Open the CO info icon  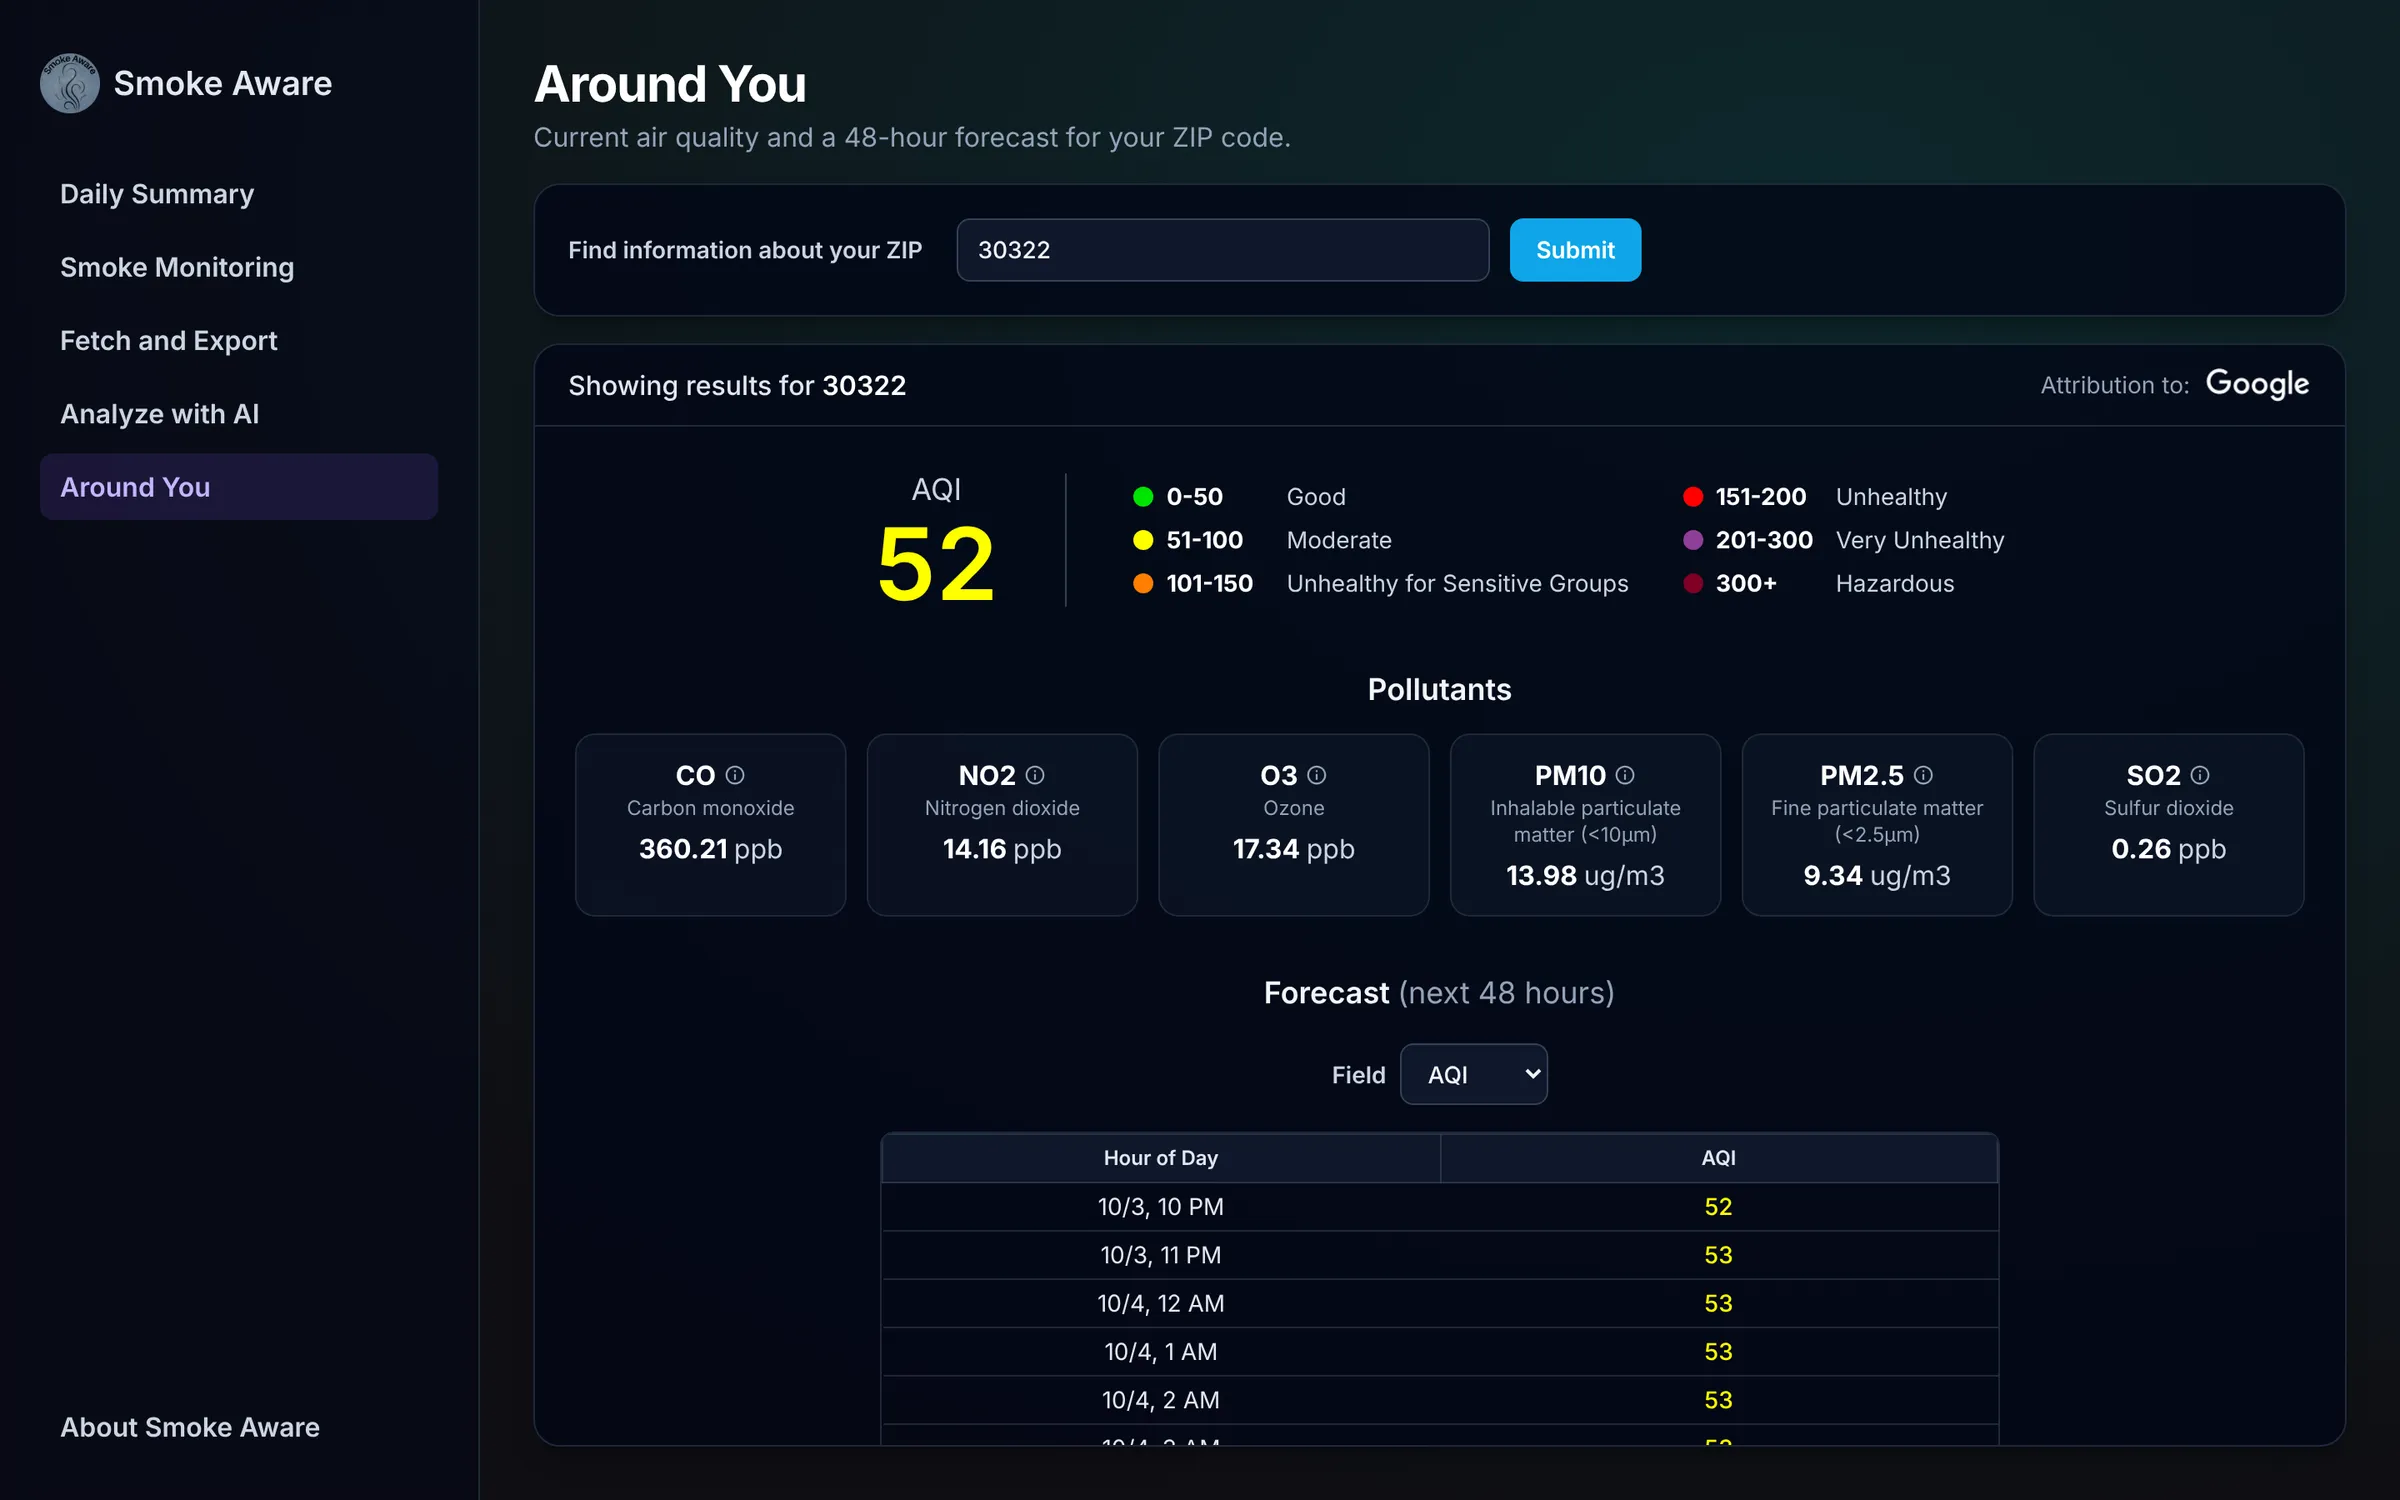pos(735,775)
